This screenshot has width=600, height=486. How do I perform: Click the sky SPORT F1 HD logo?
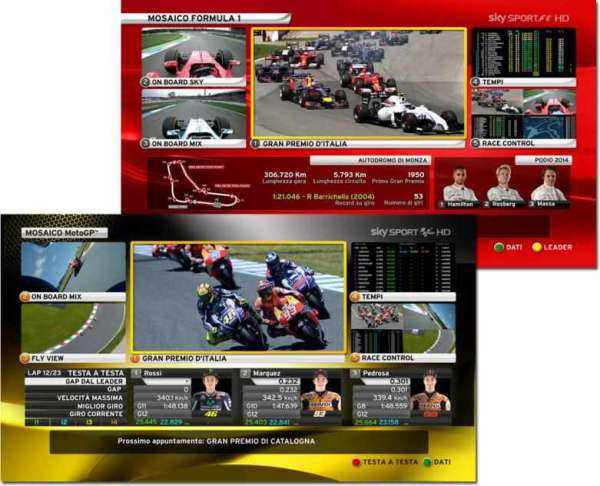[x=528, y=18]
